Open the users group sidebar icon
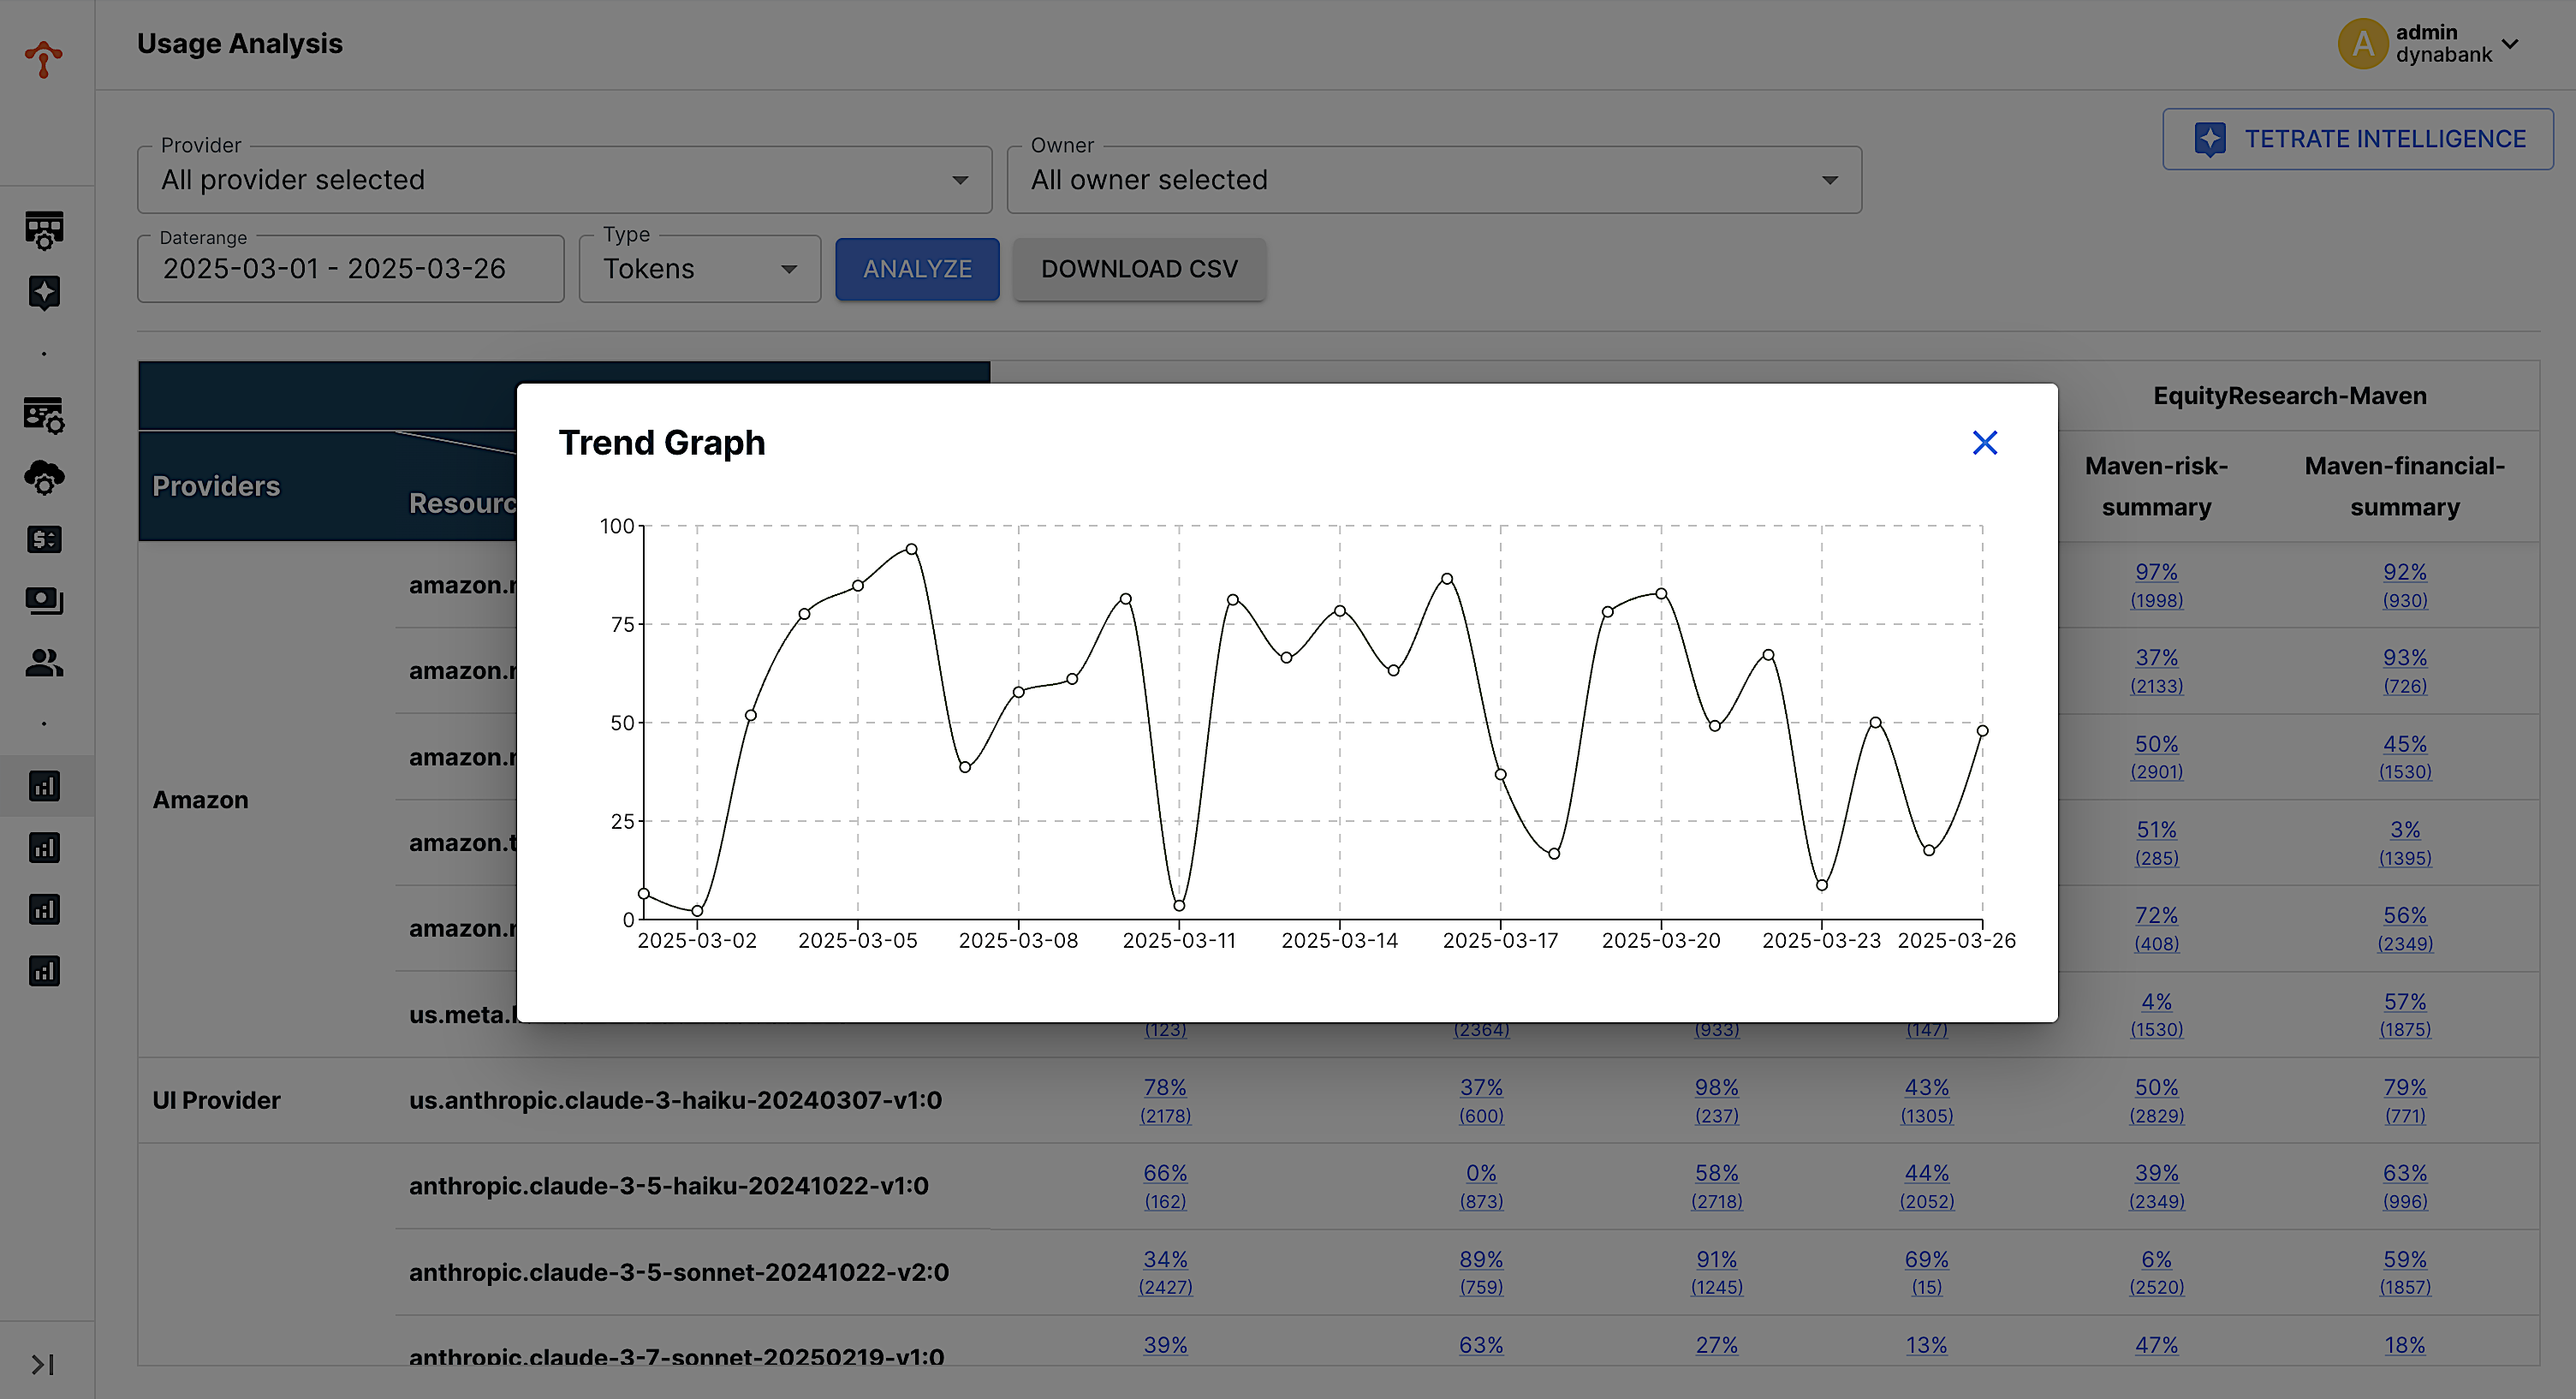The image size is (2576, 1399). pos(44,663)
